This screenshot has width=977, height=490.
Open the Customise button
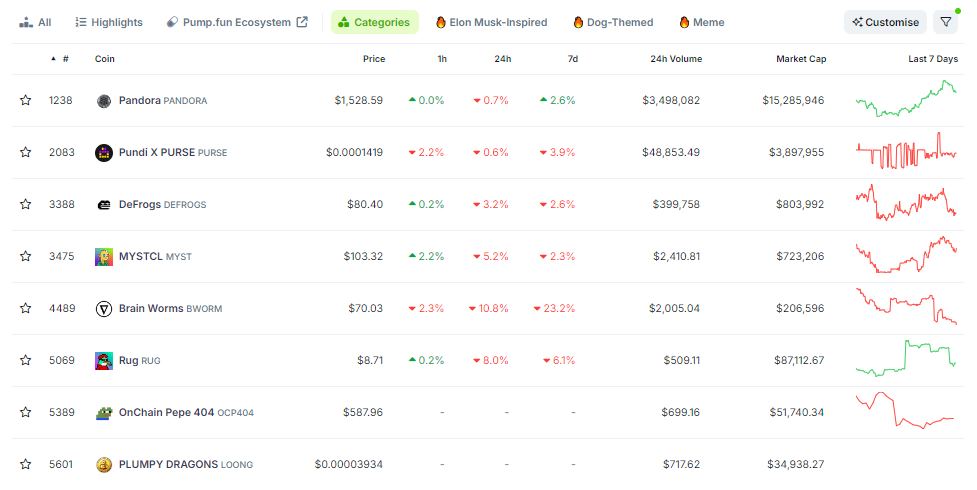pyautogui.click(x=885, y=22)
